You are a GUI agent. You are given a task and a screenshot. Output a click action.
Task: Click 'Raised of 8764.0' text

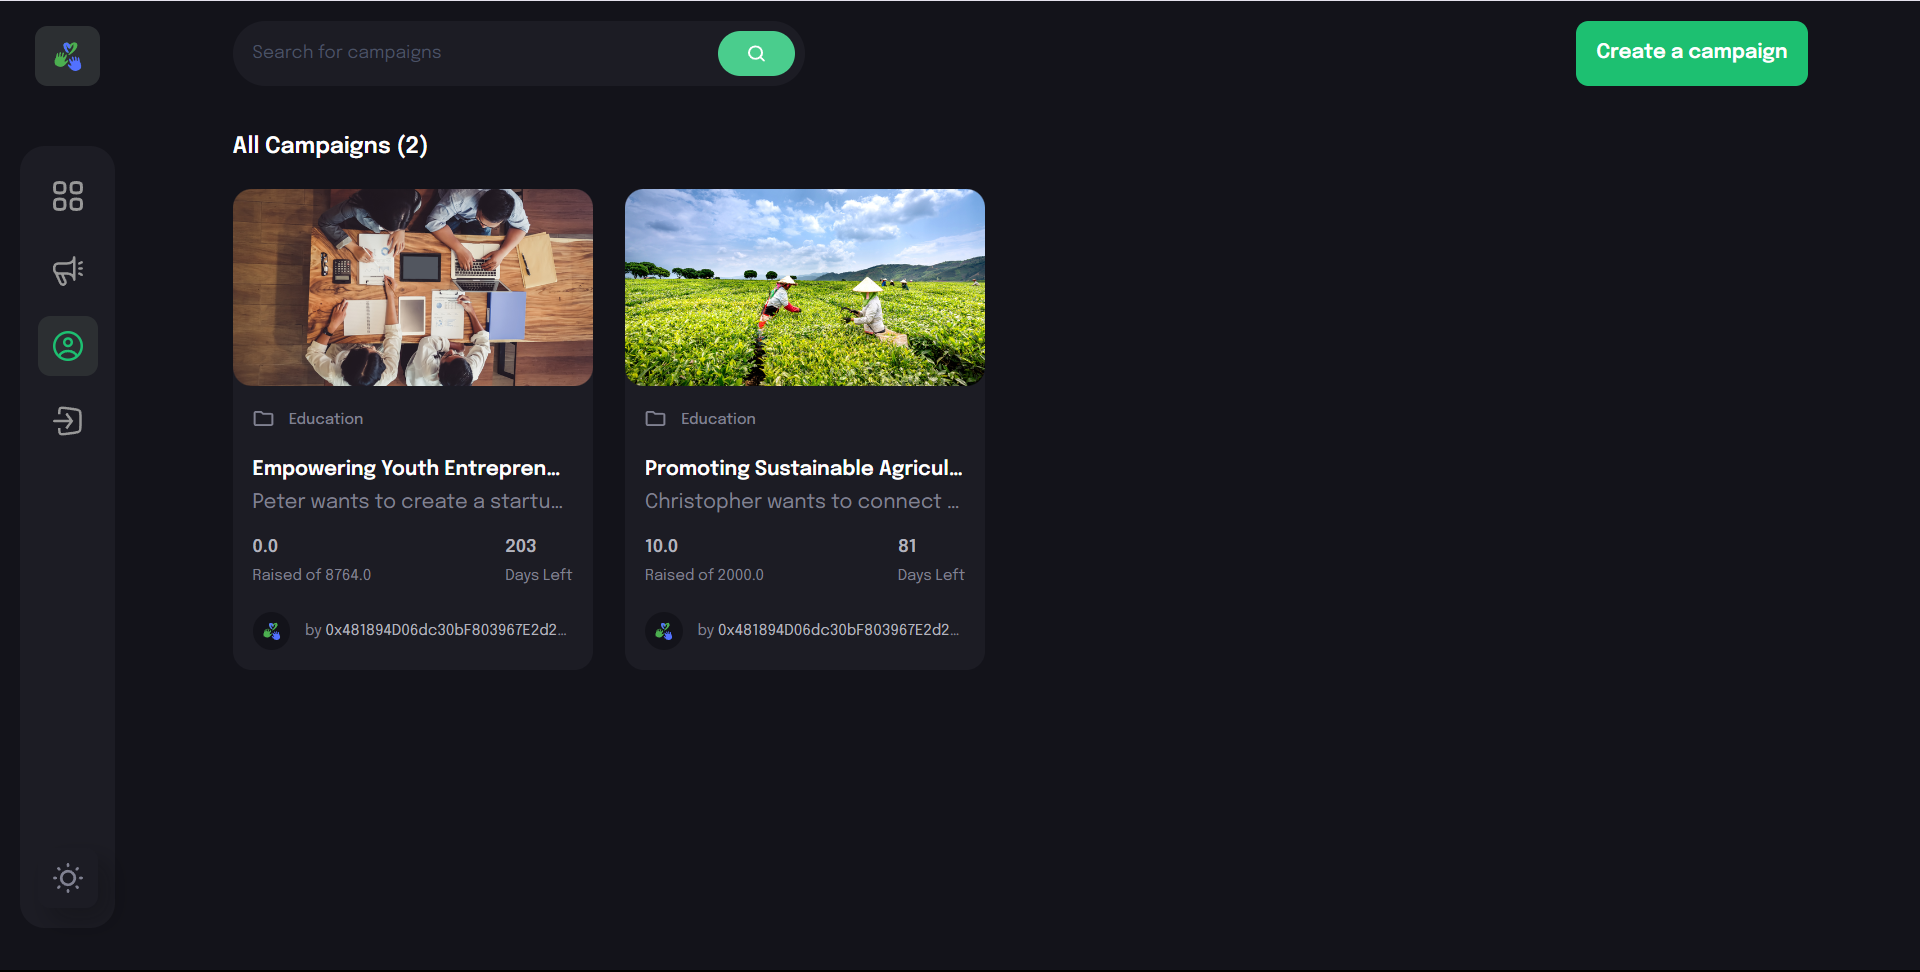pos(311,575)
